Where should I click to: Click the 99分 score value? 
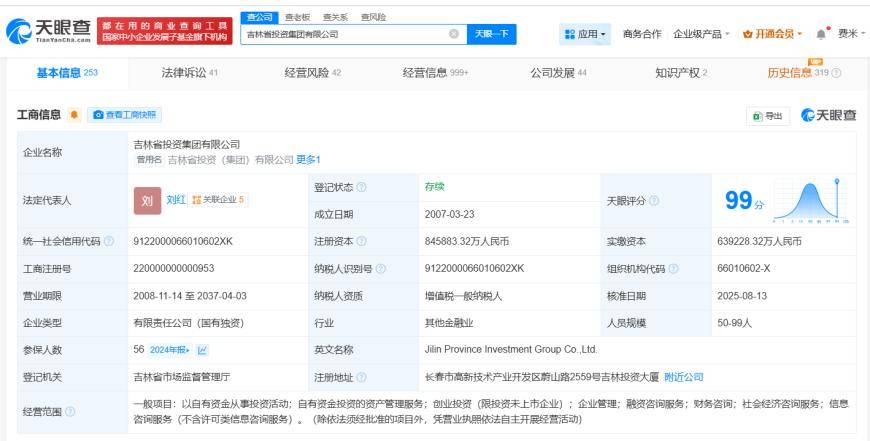pos(744,201)
